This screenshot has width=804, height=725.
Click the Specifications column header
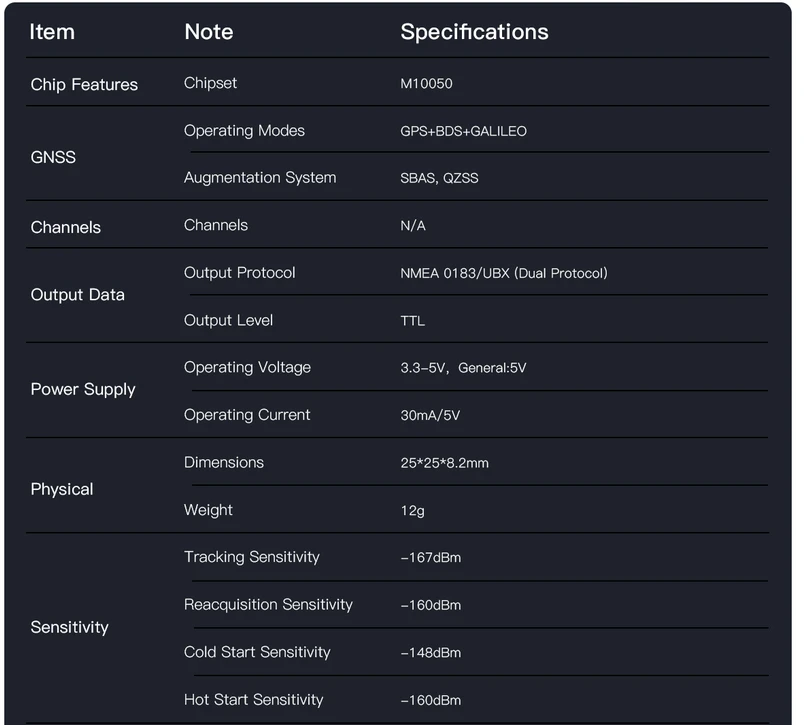(474, 32)
